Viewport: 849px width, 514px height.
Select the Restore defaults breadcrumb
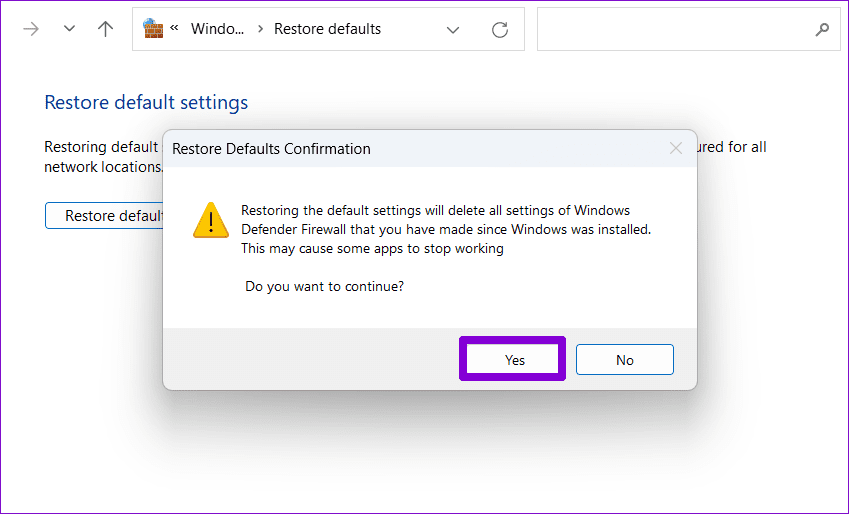point(327,29)
